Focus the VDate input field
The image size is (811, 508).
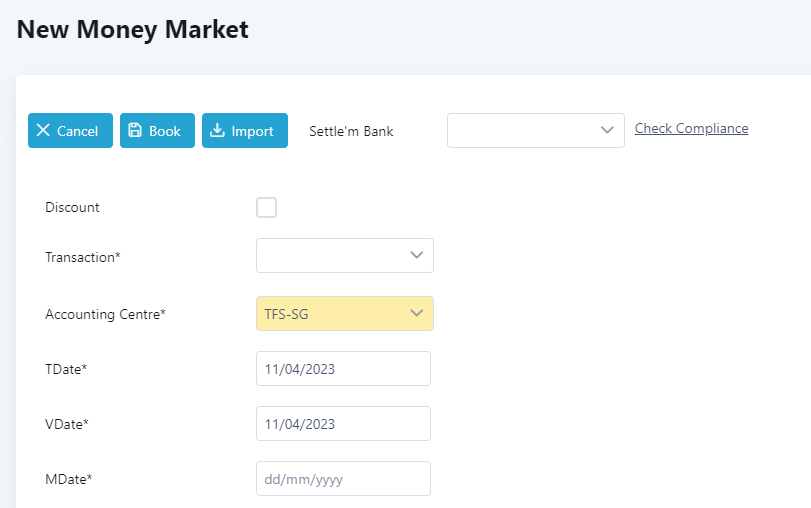[343, 424]
